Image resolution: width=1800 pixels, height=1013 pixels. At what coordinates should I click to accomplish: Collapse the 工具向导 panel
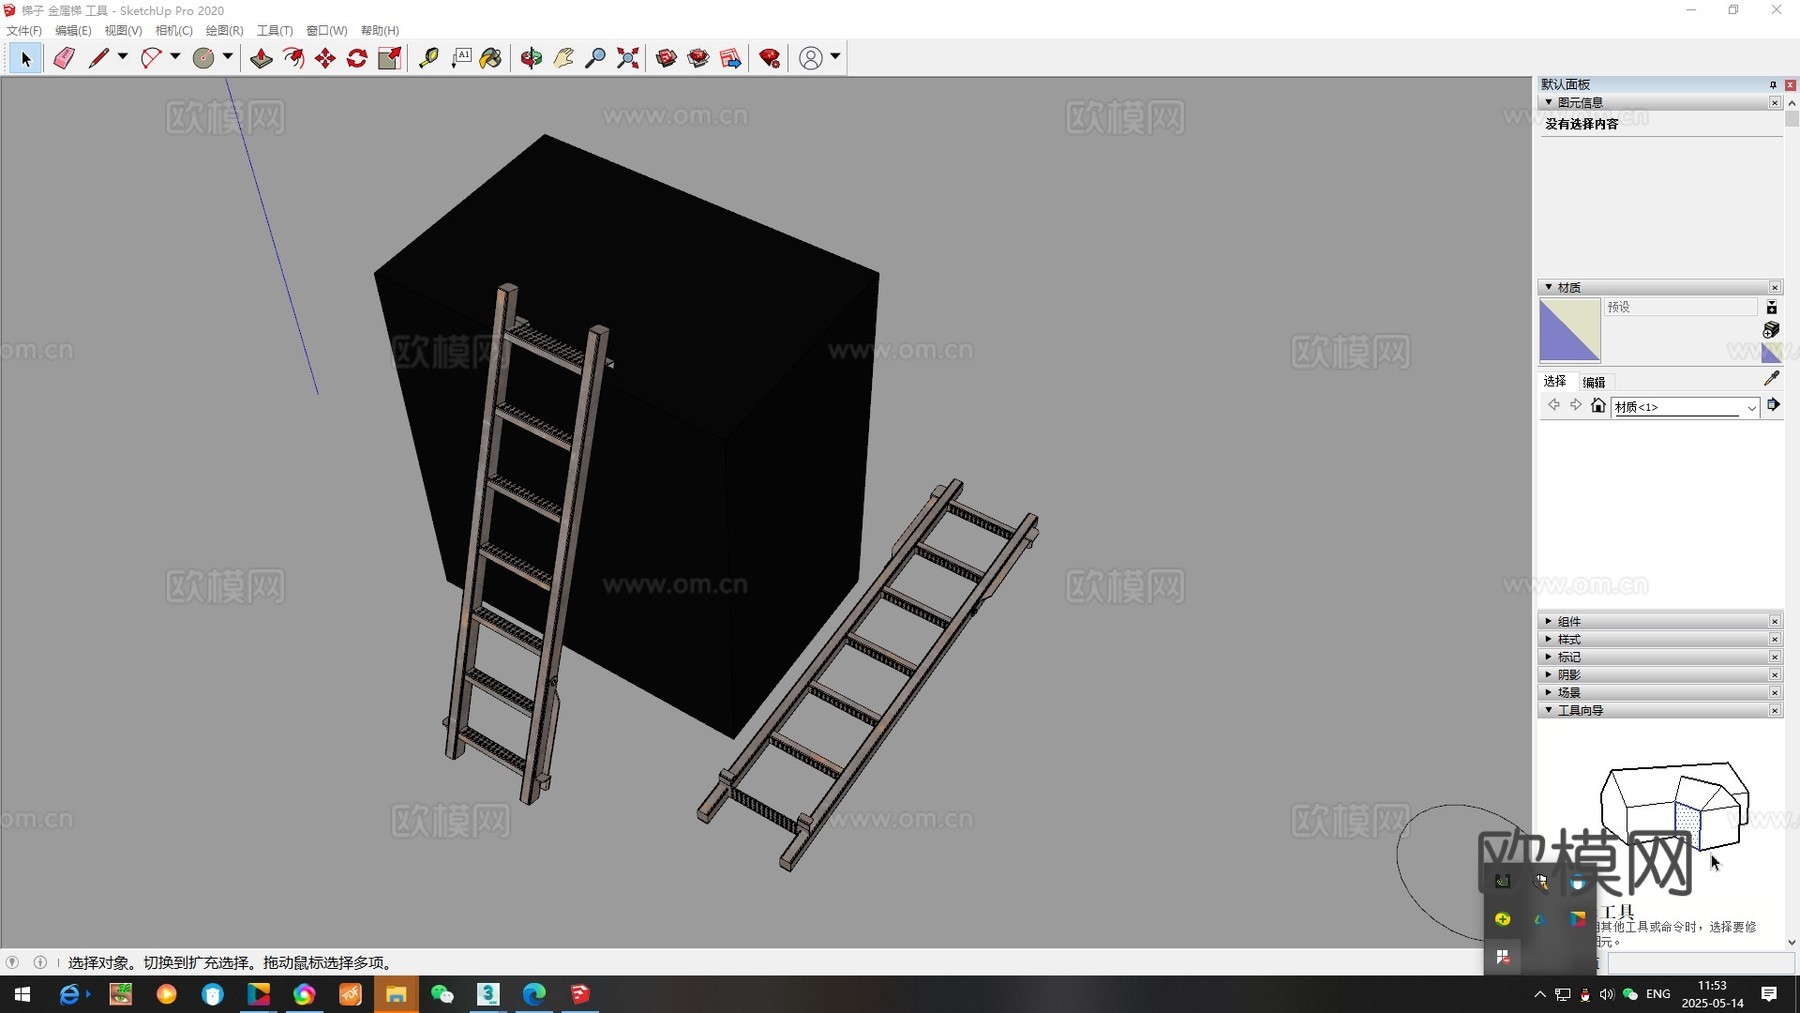point(1549,710)
